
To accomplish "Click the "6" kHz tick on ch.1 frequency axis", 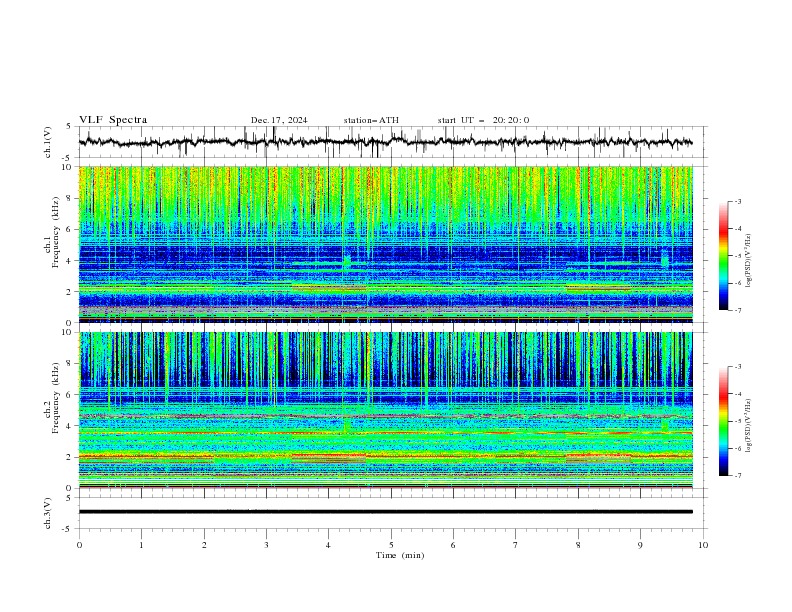I will [x=70, y=229].
